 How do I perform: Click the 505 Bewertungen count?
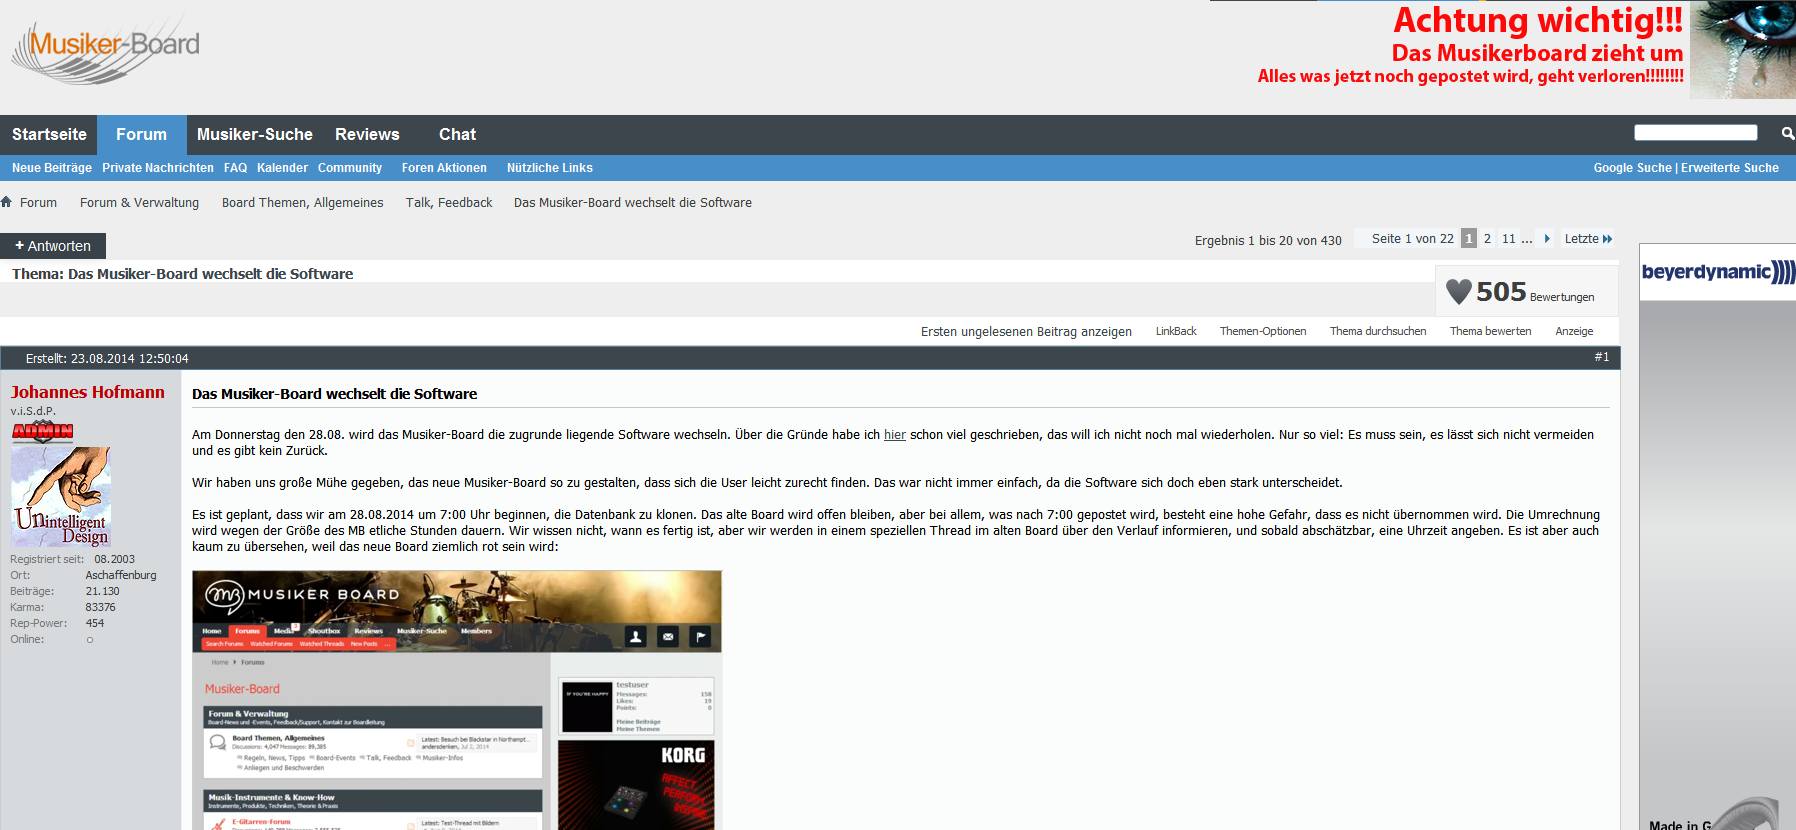pos(1535,292)
